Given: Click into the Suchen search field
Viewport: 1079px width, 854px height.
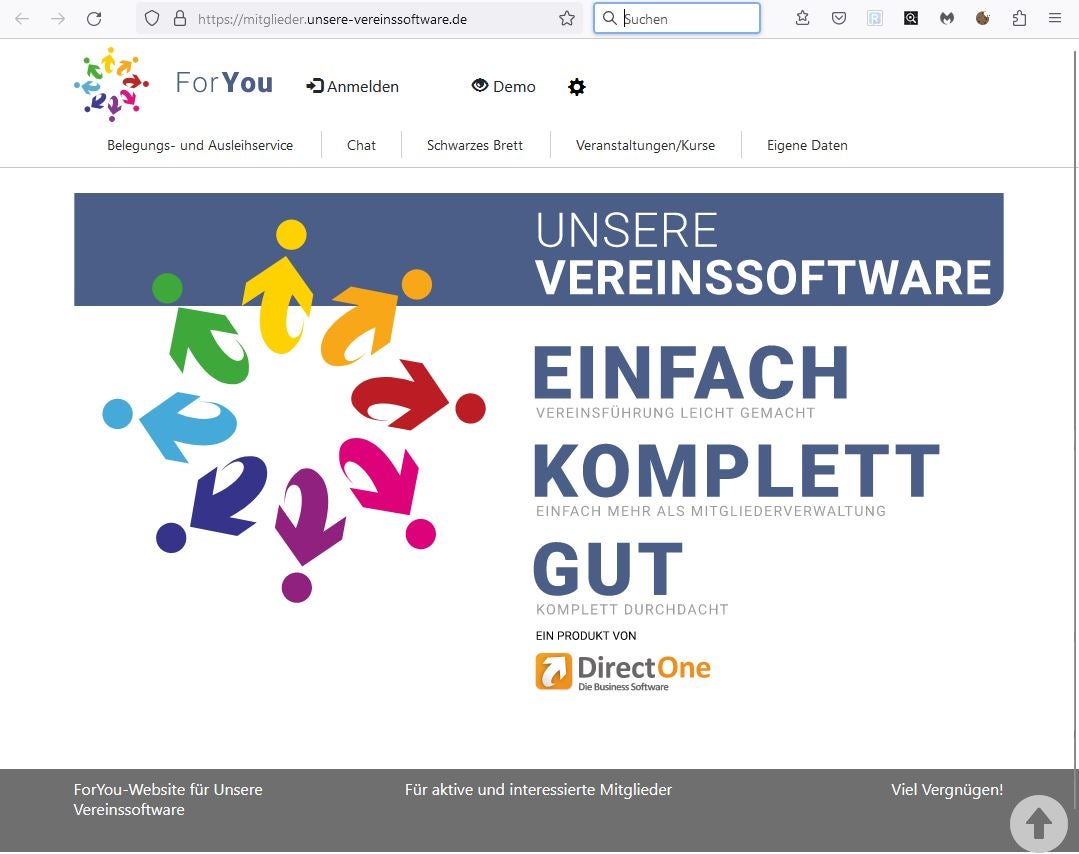Looking at the screenshot, I should (x=677, y=19).
